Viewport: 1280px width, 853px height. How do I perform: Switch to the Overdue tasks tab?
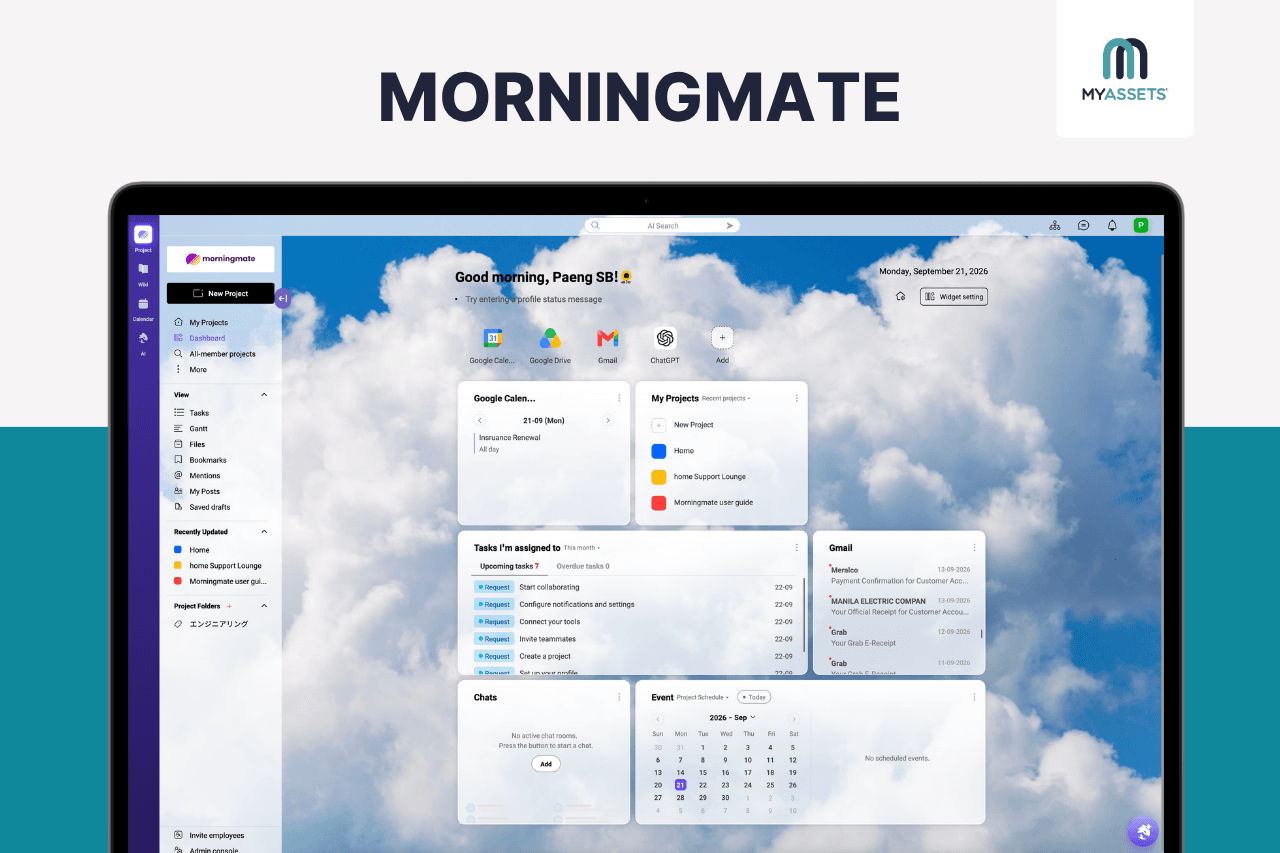coord(583,566)
